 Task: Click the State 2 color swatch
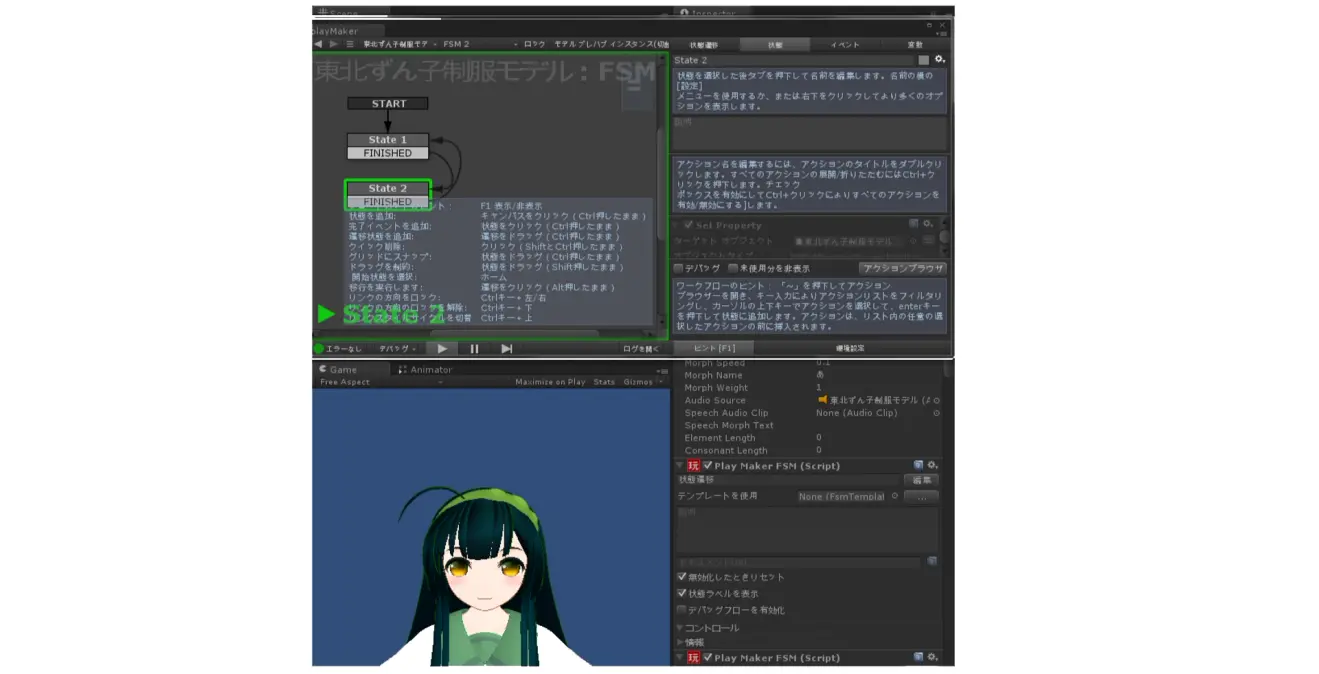(x=923, y=60)
